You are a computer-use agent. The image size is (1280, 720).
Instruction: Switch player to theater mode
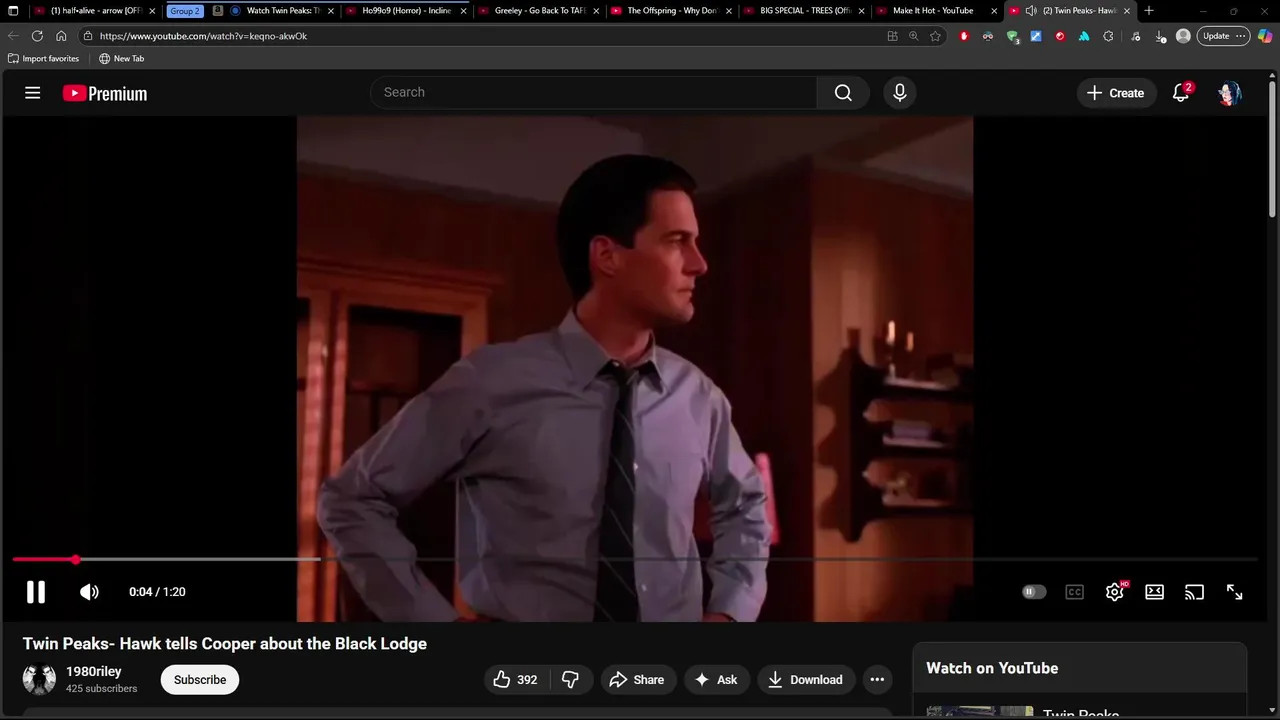1154,592
